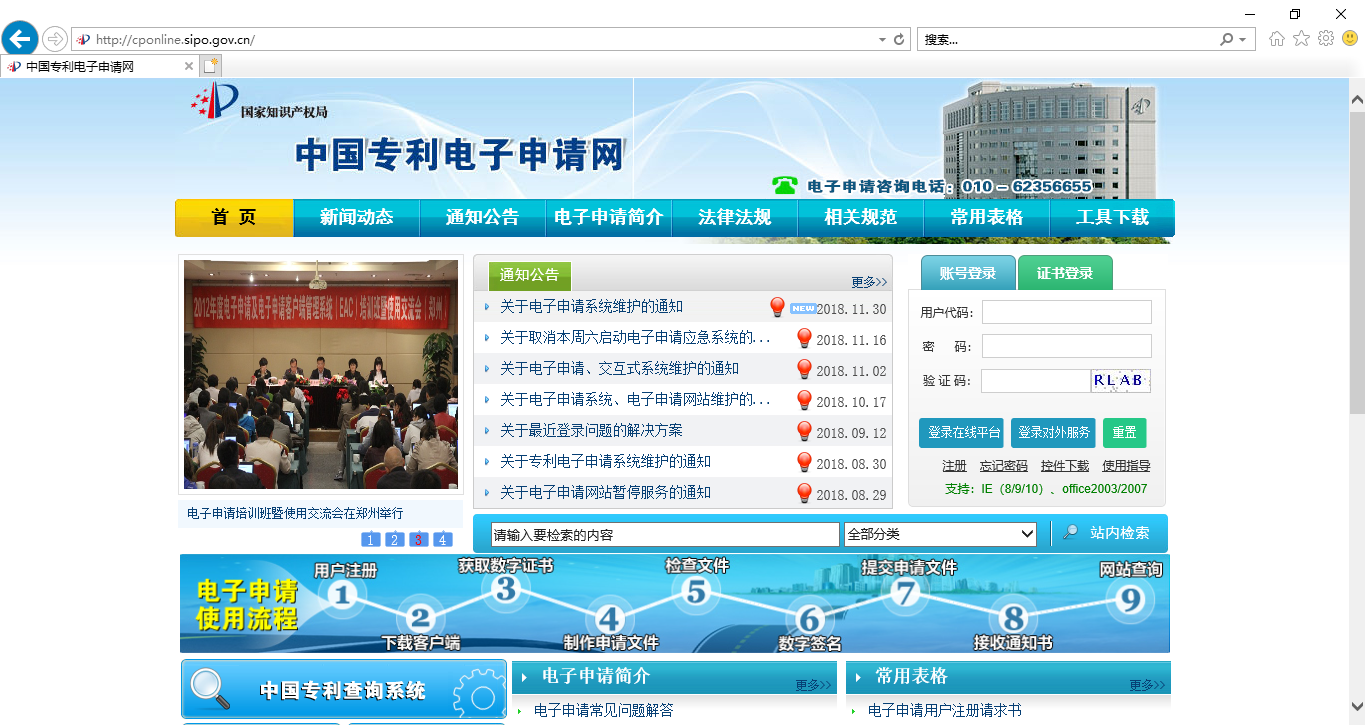Open the 使用指导 link

coord(1126,466)
